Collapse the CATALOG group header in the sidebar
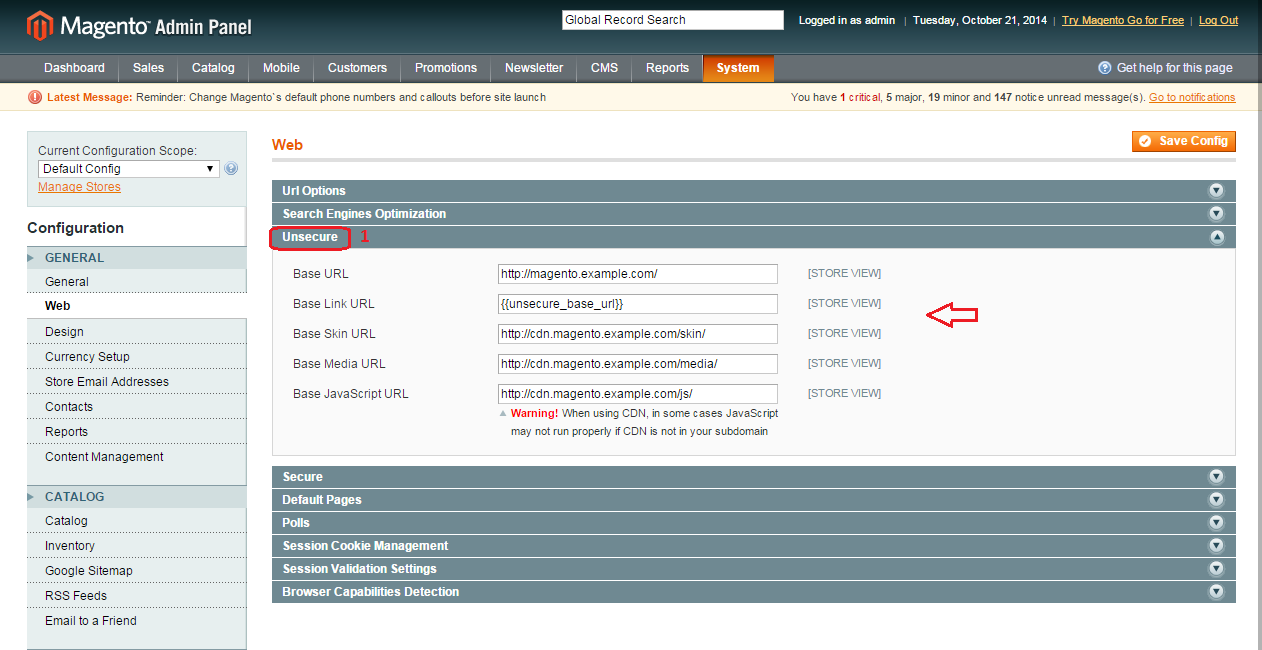 [x=136, y=497]
